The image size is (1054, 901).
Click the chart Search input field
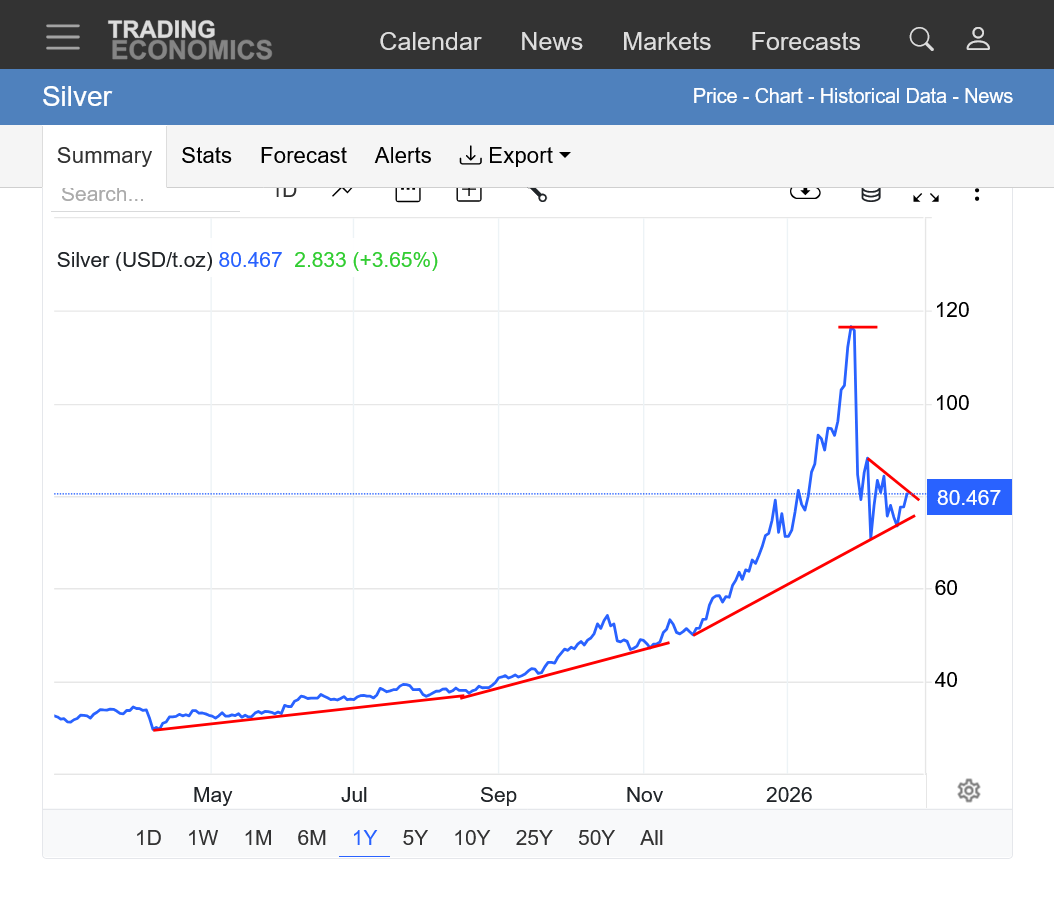[x=146, y=195]
